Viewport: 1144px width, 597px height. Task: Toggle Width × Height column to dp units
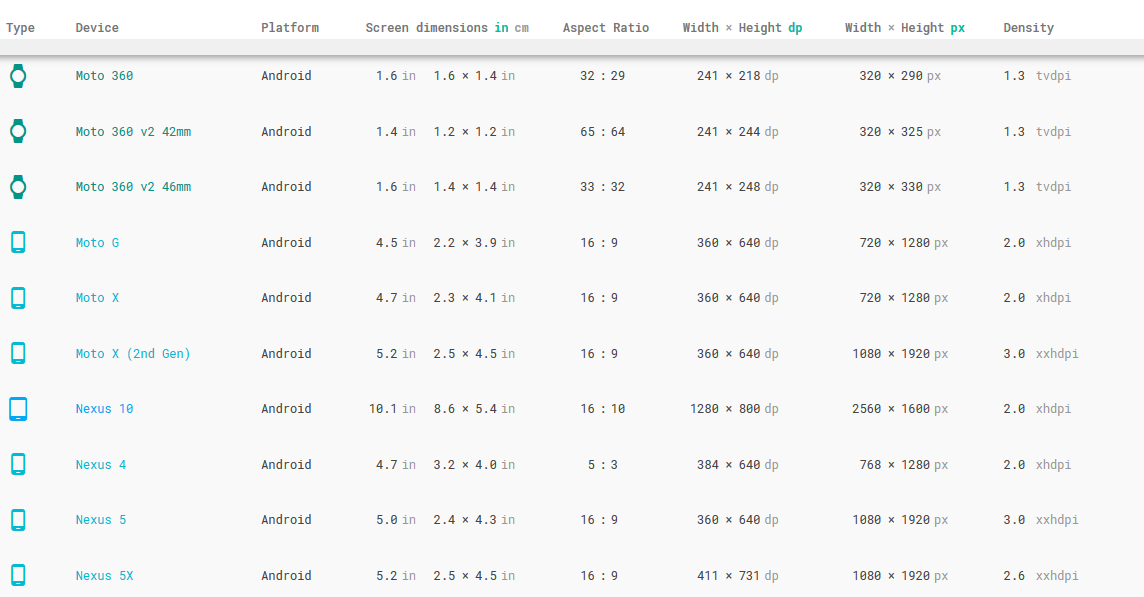coord(795,28)
